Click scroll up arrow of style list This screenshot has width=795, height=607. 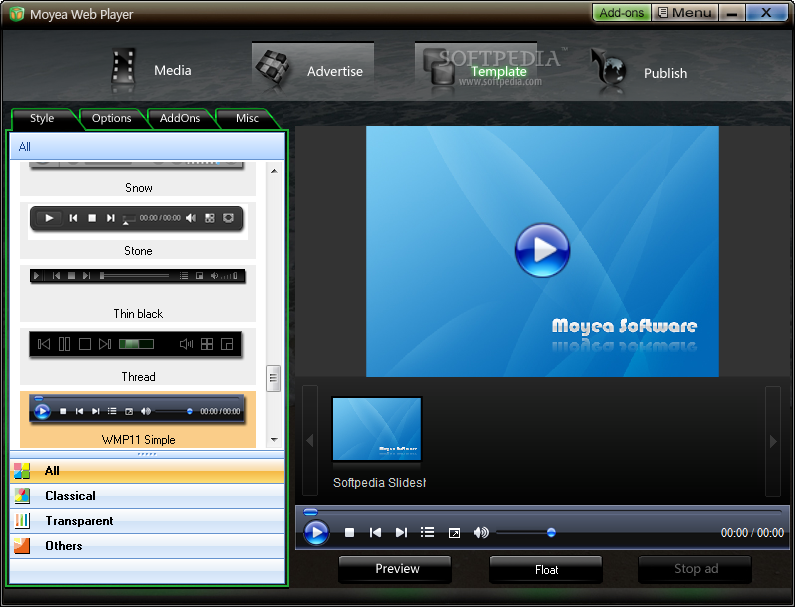274,171
